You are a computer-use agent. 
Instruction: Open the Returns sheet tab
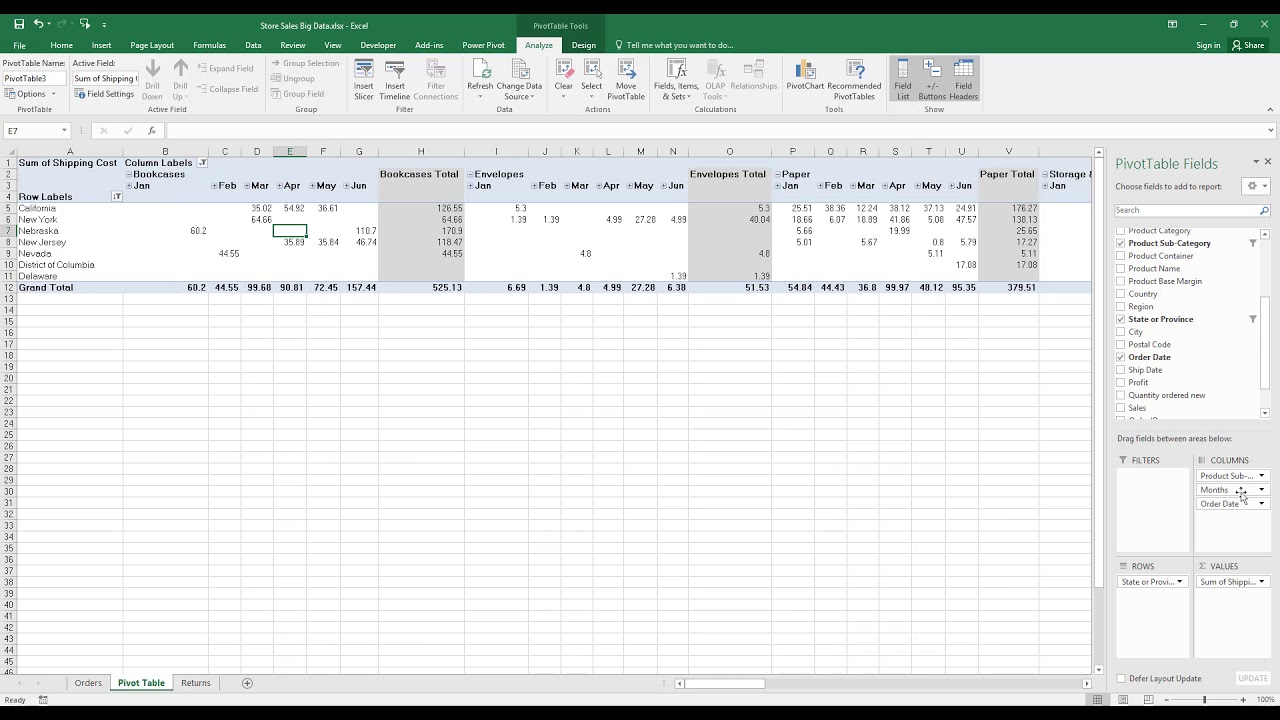click(x=196, y=683)
